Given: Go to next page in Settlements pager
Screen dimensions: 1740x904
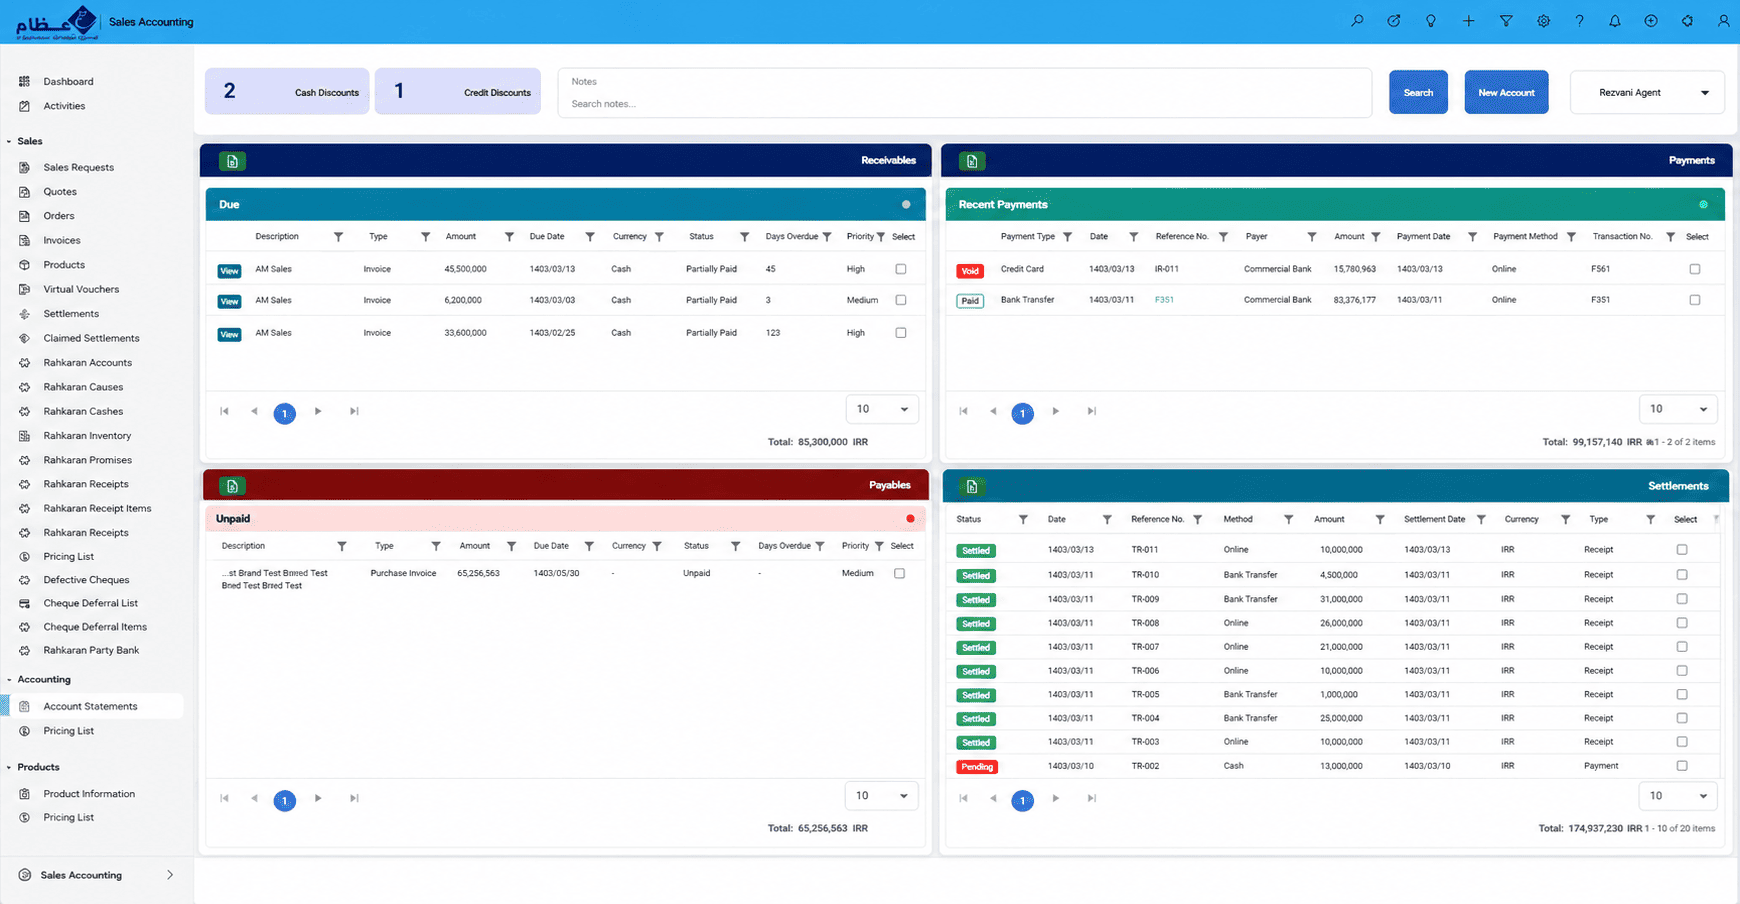Looking at the screenshot, I should coord(1056,799).
